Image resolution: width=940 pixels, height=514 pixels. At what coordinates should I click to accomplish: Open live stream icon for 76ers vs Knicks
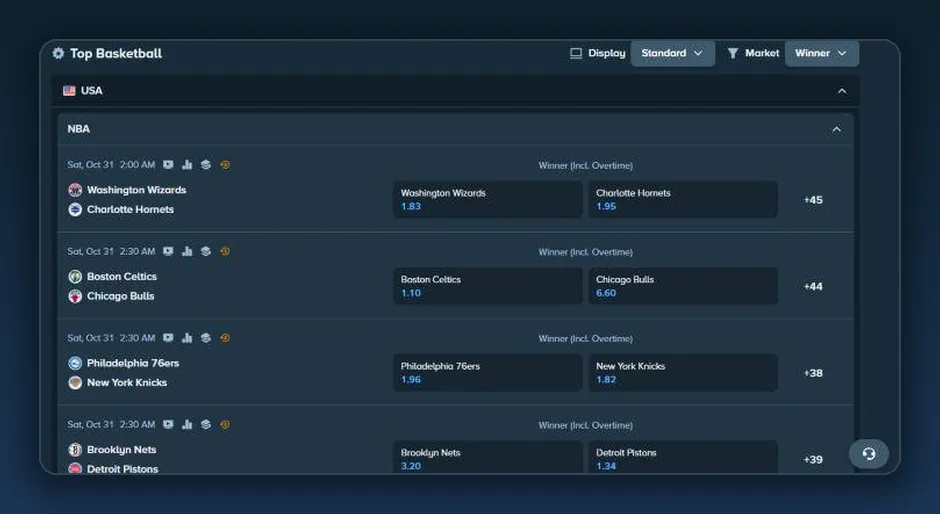pos(168,338)
